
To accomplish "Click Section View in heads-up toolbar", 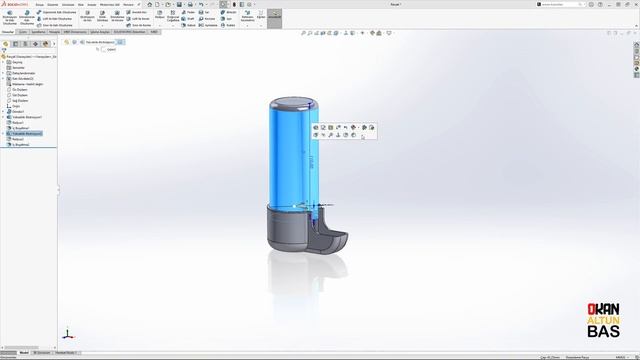I will (x=323, y=33).
